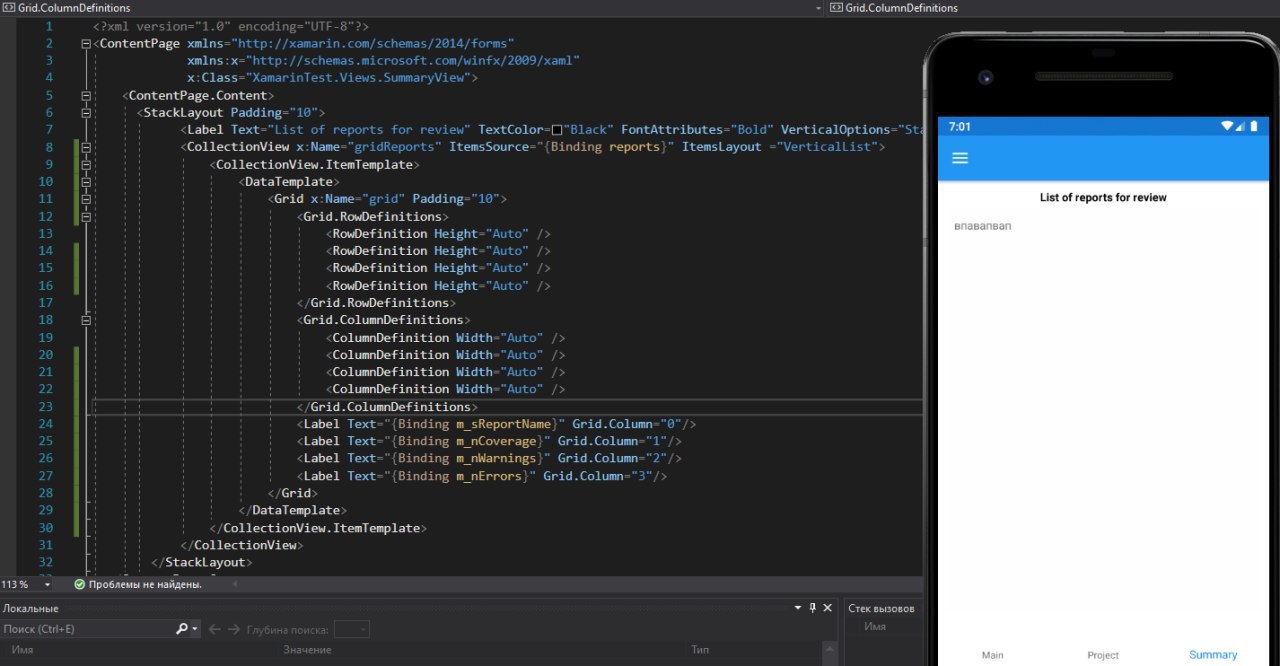
Task: Click the closing /Grid.RowDefinitions tag on line 17
Action: click(376, 303)
